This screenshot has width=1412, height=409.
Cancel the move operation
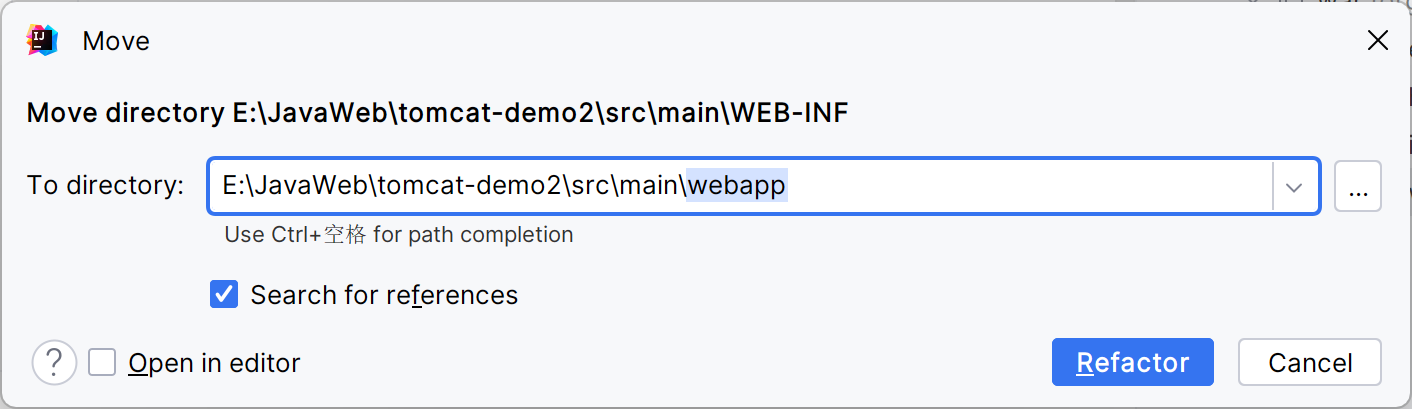[x=1309, y=362]
